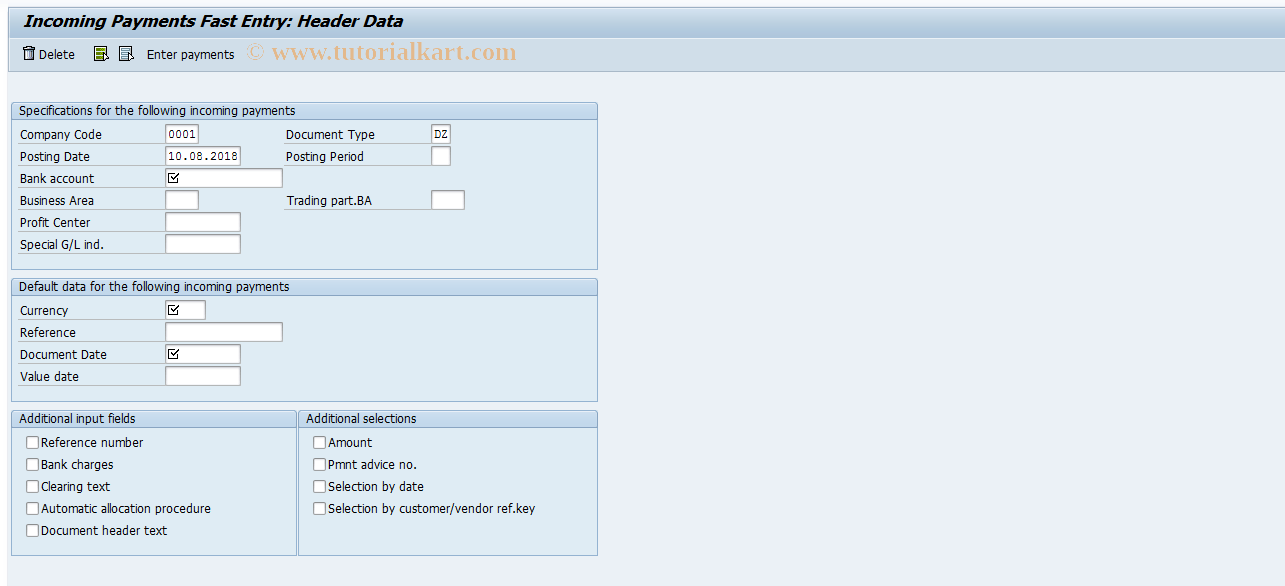Check the Amount additional selection
This screenshot has height=586, width=1285.
point(319,442)
